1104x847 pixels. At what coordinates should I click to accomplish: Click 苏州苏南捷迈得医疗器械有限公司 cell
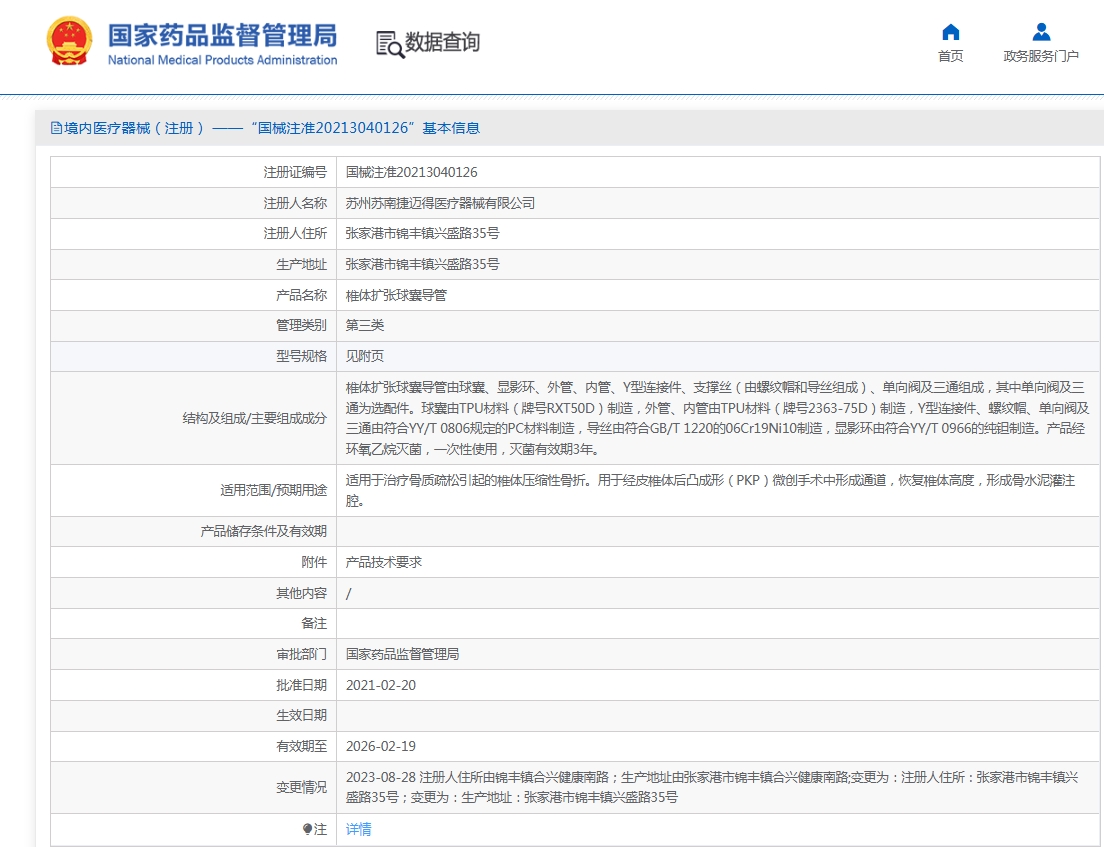pos(440,203)
